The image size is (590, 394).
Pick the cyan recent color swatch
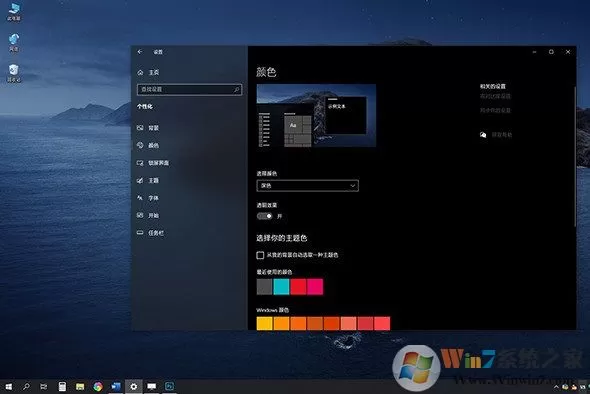281,286
